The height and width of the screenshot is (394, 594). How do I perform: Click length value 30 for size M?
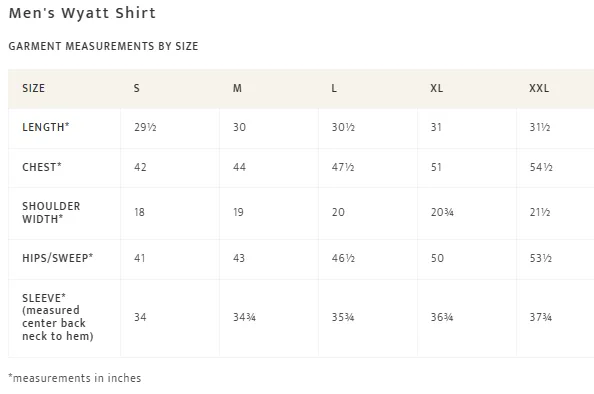pyautogui.click(x=239, y=127)
